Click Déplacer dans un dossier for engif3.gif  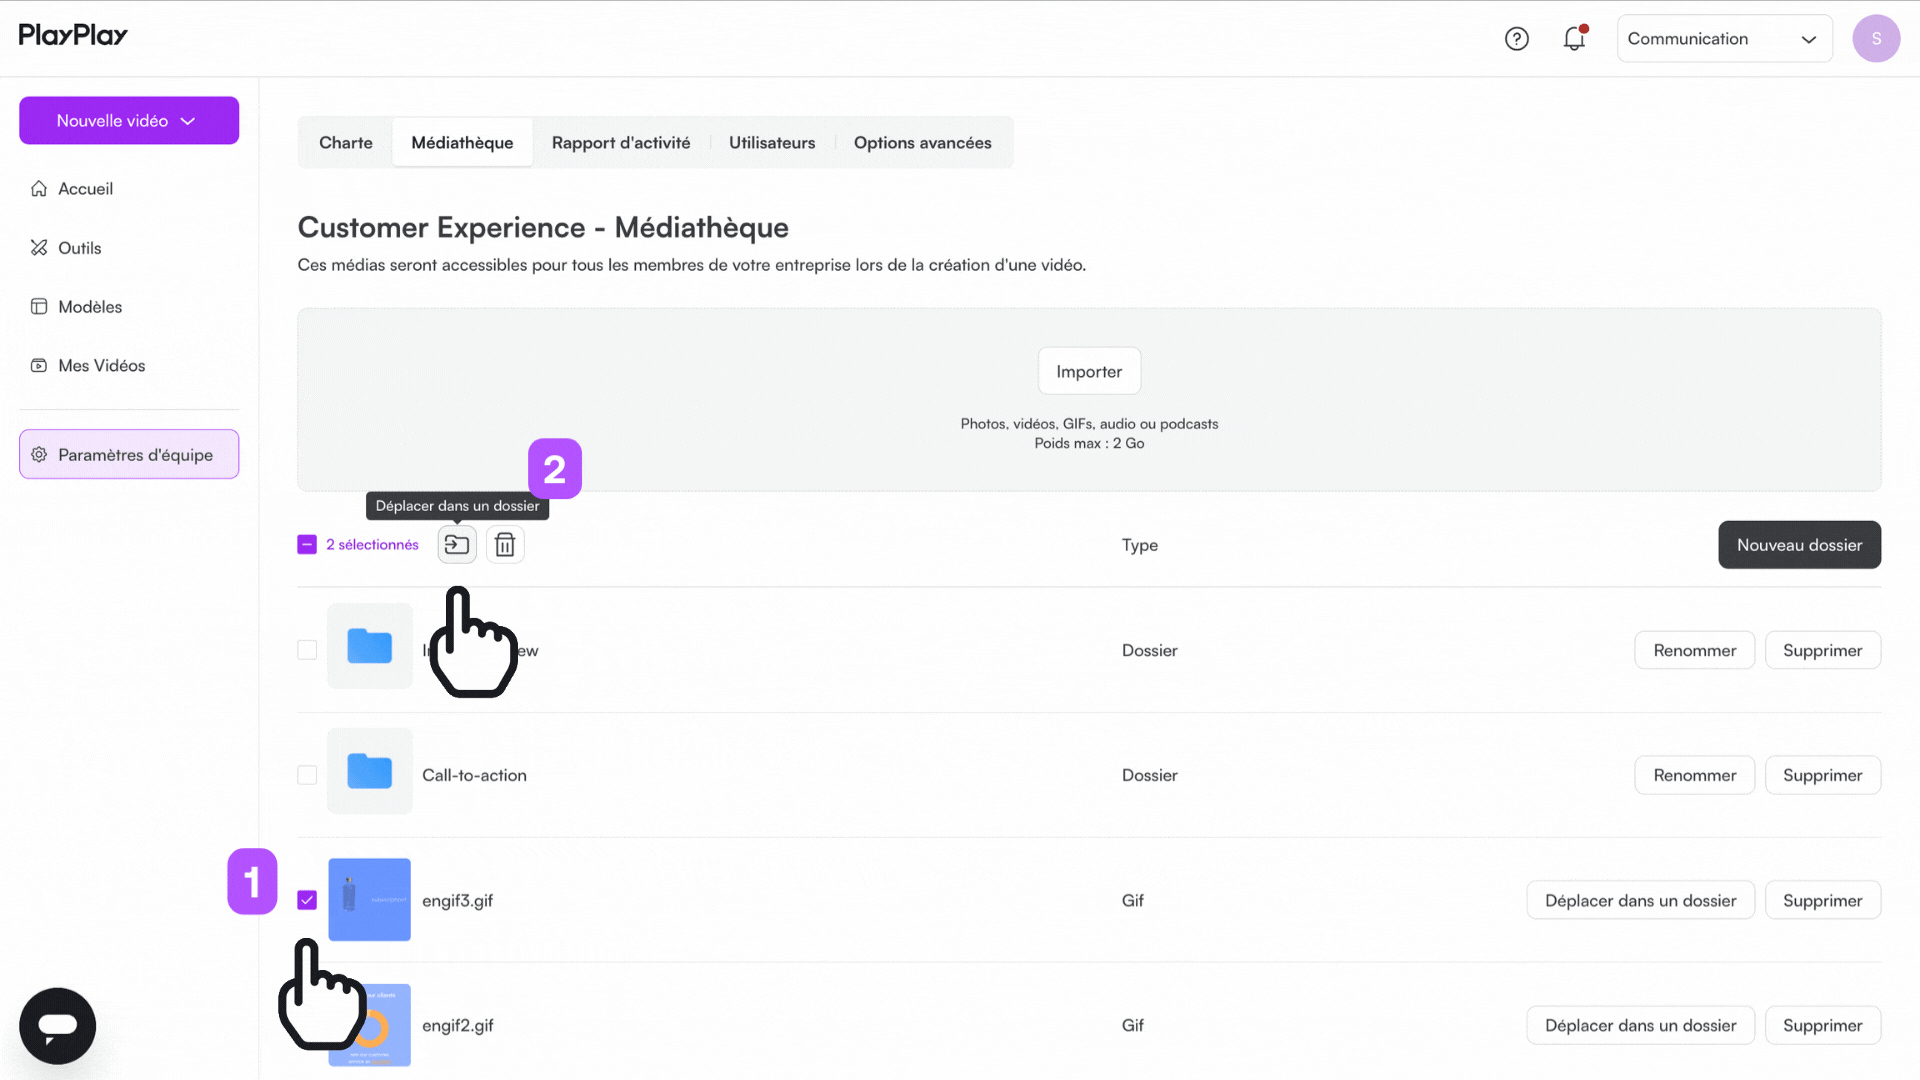(x=1640, y=900)
